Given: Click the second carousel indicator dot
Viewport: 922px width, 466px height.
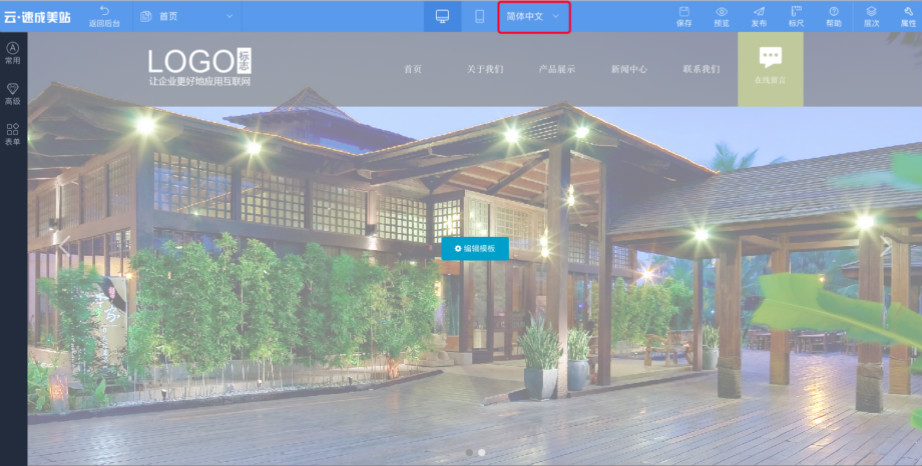Looking at the screenshot, I should pyautogui.click(x=481, y=453).
